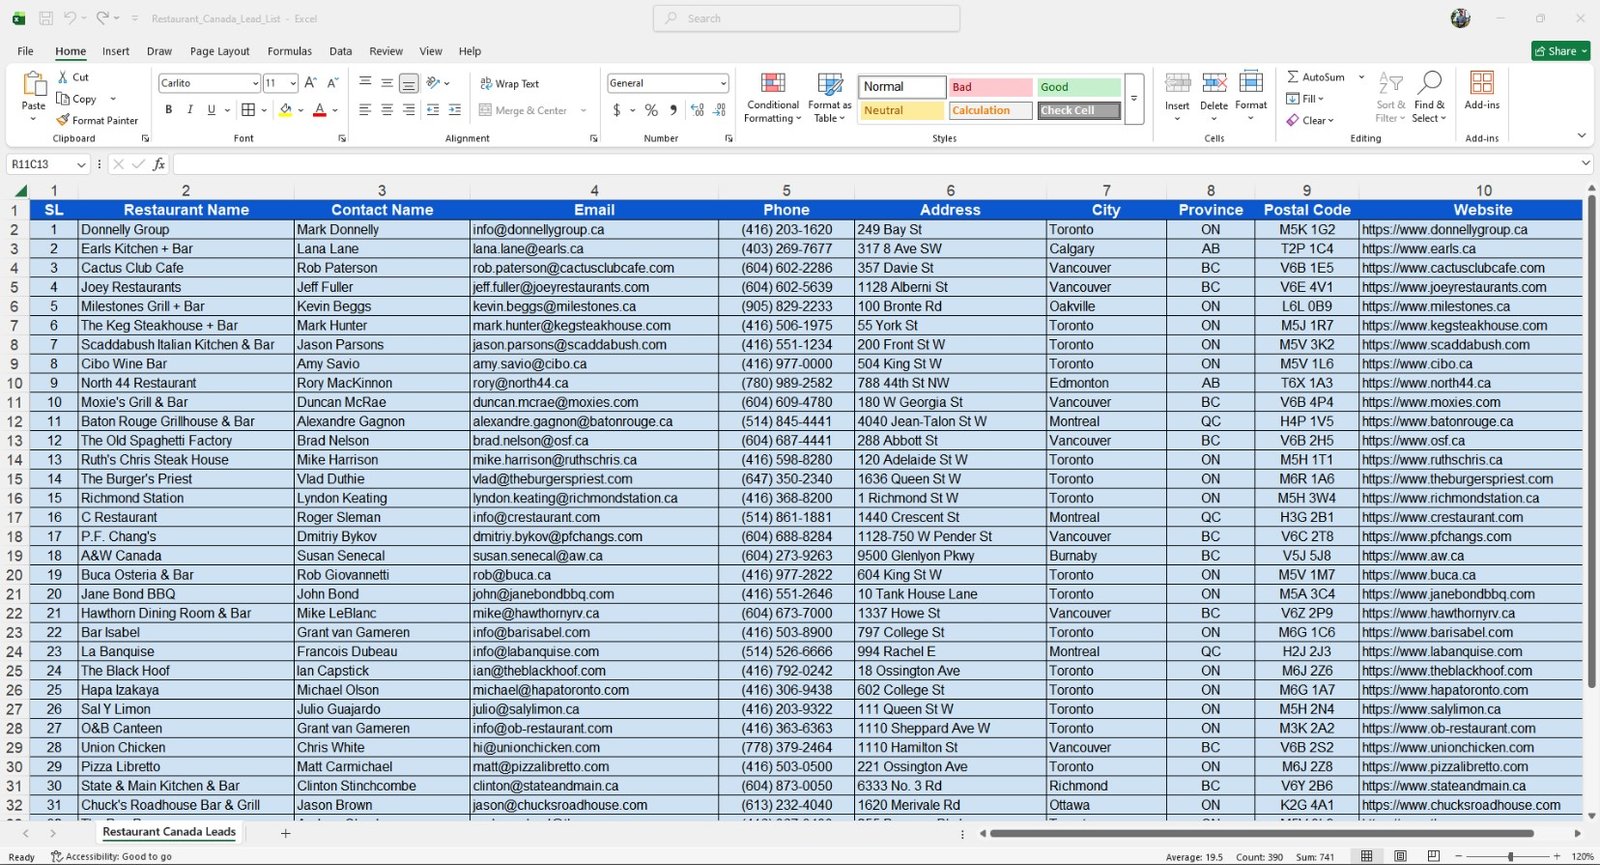Image resolution: width=1600 pixels, height=865 pixels.
Task: Toggle Underline formatting
Action: [x=211, y=110]
